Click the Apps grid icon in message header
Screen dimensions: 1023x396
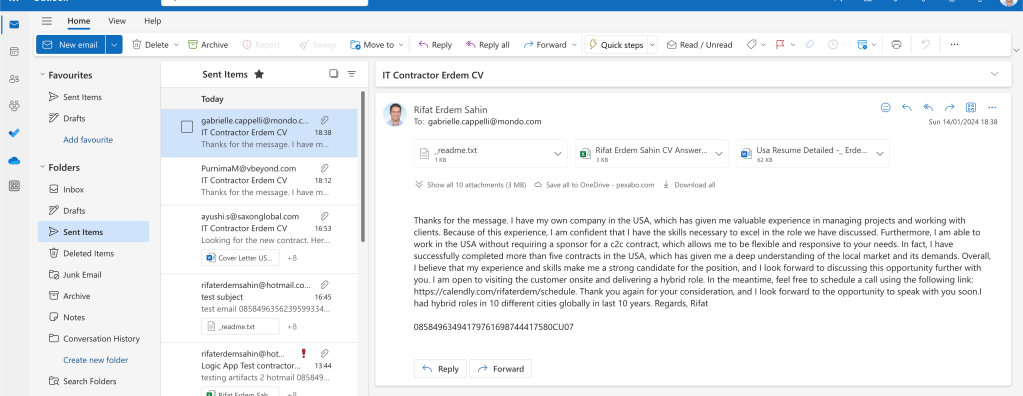point(971,107)
